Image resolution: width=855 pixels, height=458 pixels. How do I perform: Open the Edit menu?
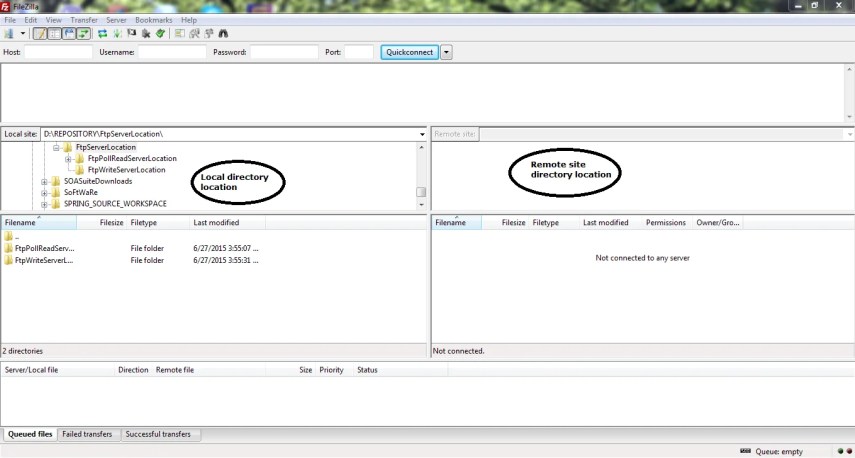(x=31, y=20)
